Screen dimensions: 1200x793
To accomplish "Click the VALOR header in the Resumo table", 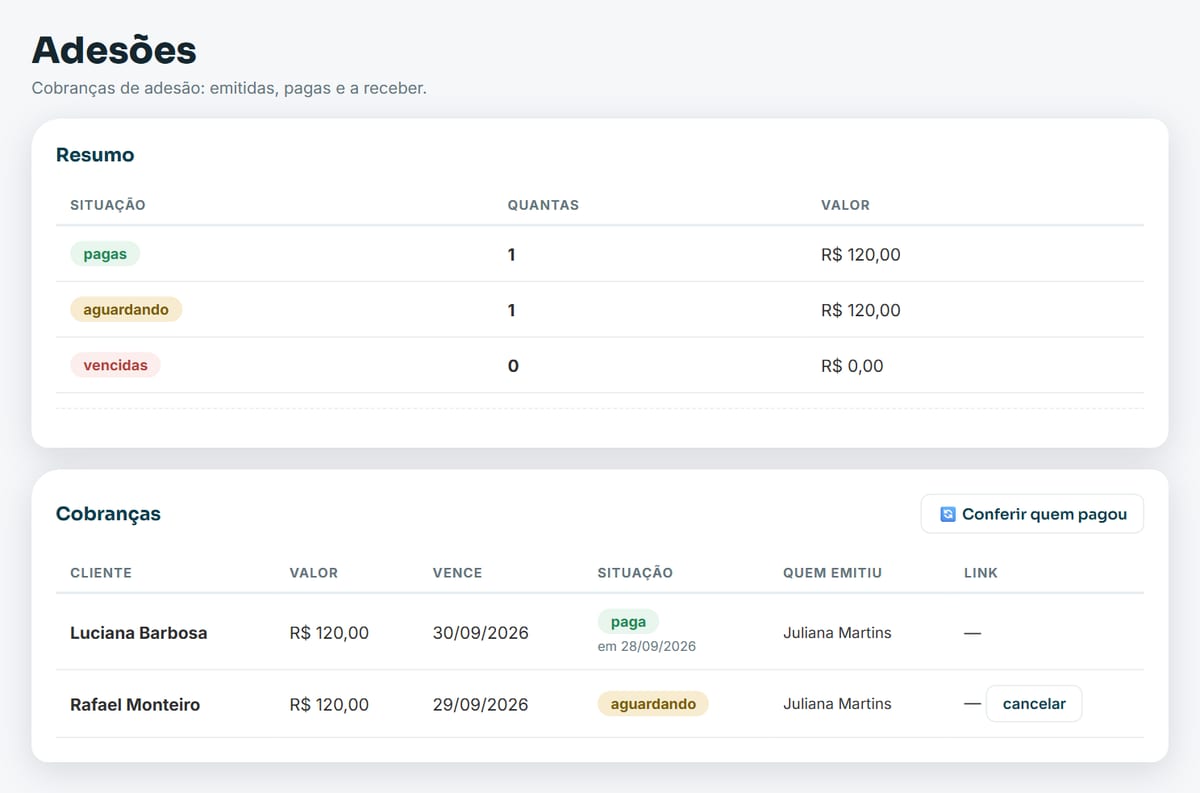I will [845, 205].
